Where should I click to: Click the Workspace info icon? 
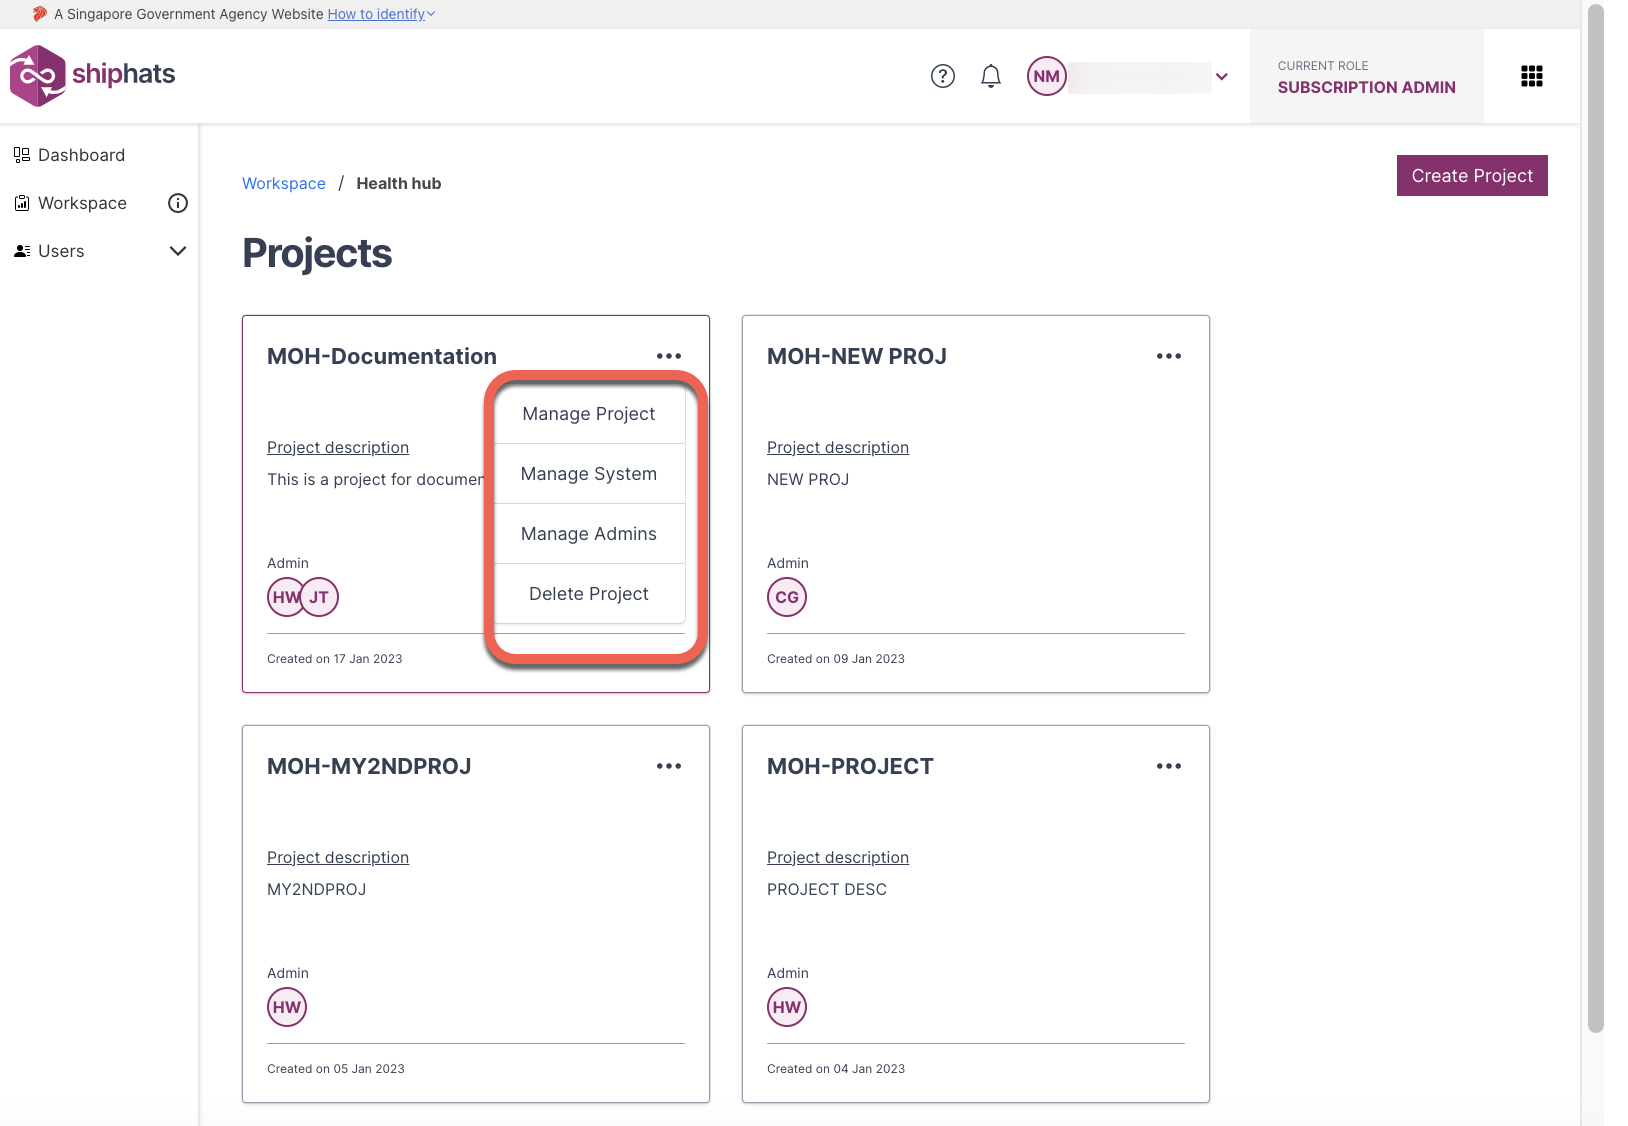(178, 203)
